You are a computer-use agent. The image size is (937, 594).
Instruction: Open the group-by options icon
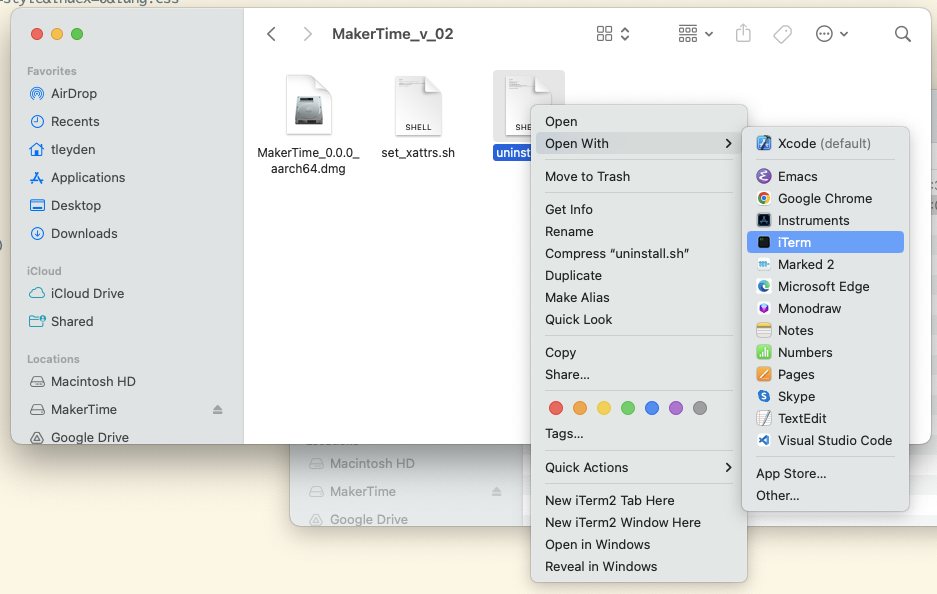[688, 34]
